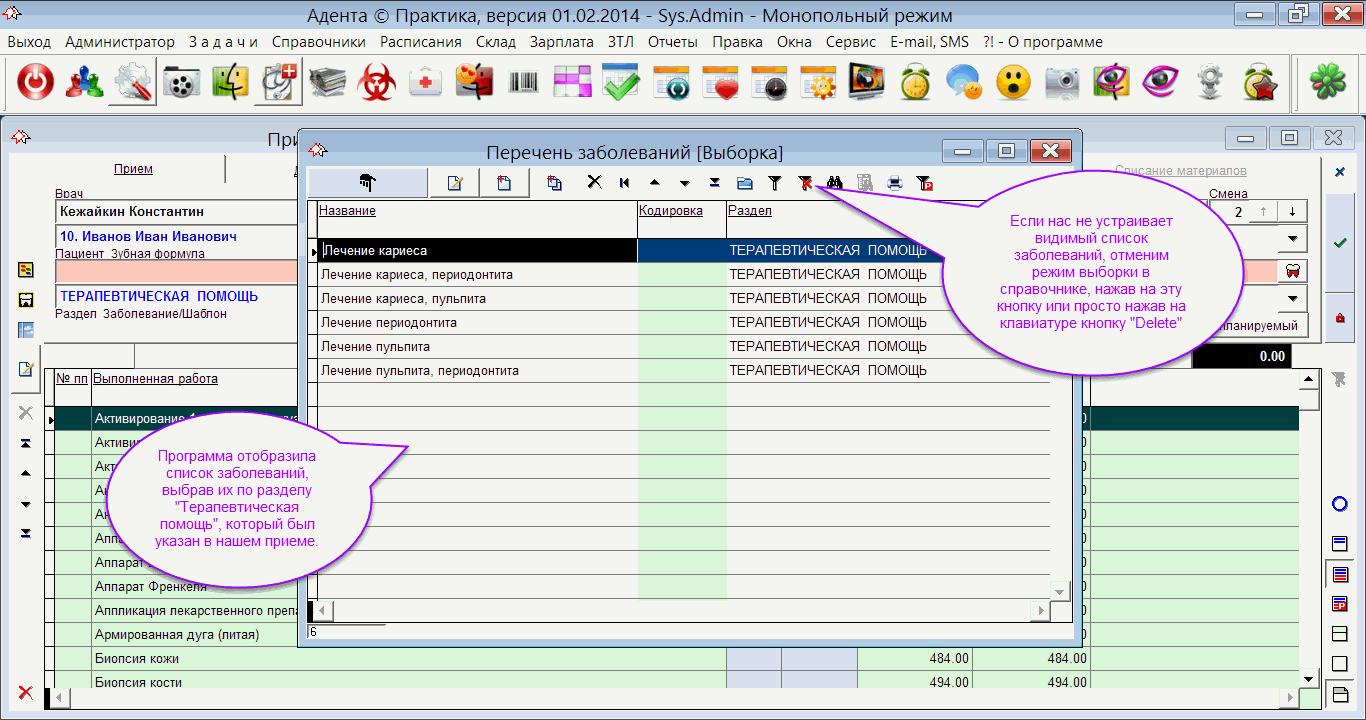This screenshot has height=720, width=1366.
Task: Increase shift number with up arrow
Action: (1264, 212)
